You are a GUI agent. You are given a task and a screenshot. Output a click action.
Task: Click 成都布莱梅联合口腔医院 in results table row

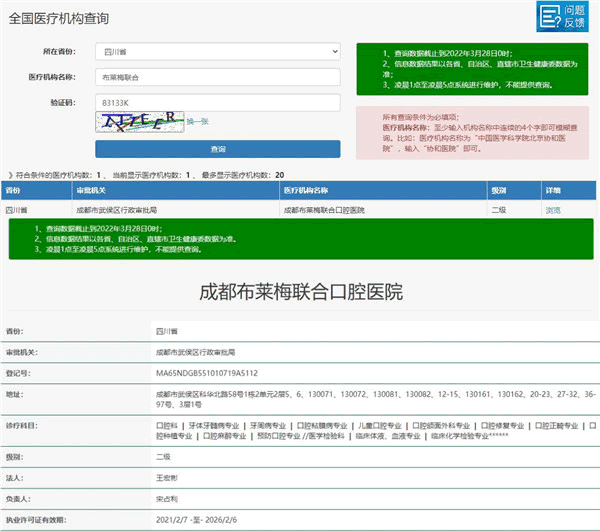click(x=324, y=210)
